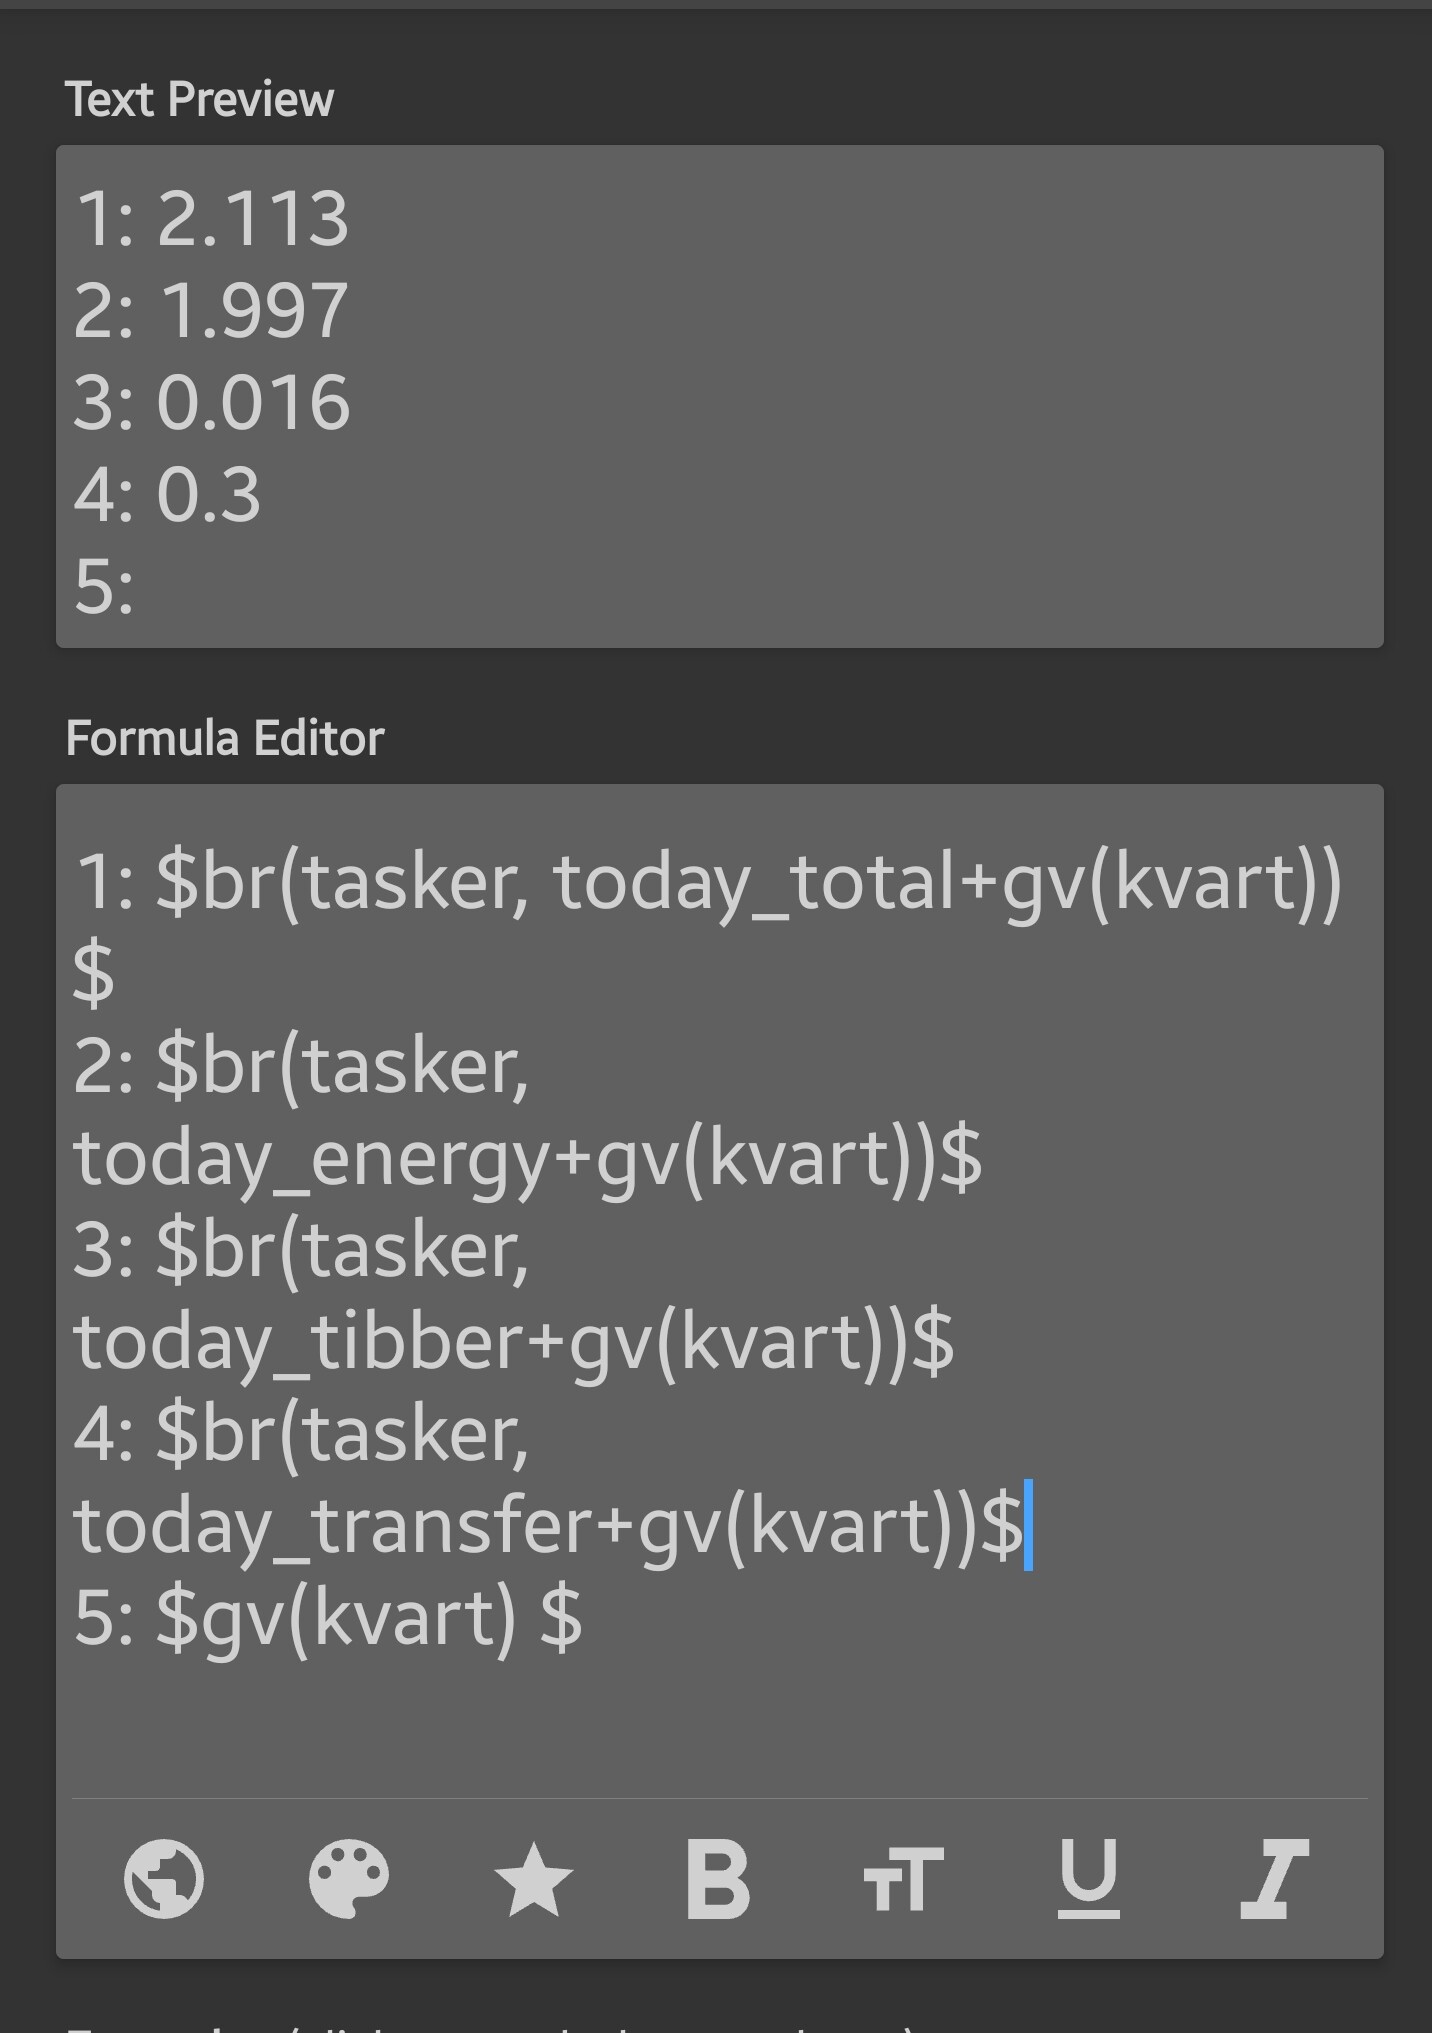This screenshot has width=1432, height=2033.
Task: Click the Formula Editor heading
Action: tap(225, 739)
